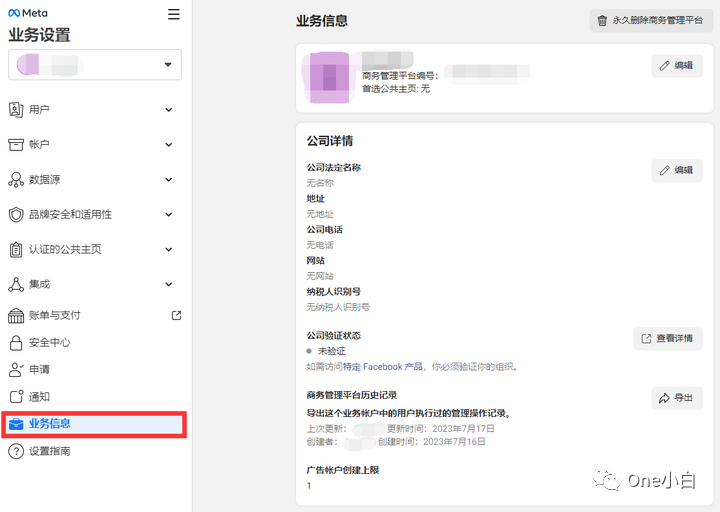Click the trash can icon in delete button

pyautogui.click(x=602, y=21)
